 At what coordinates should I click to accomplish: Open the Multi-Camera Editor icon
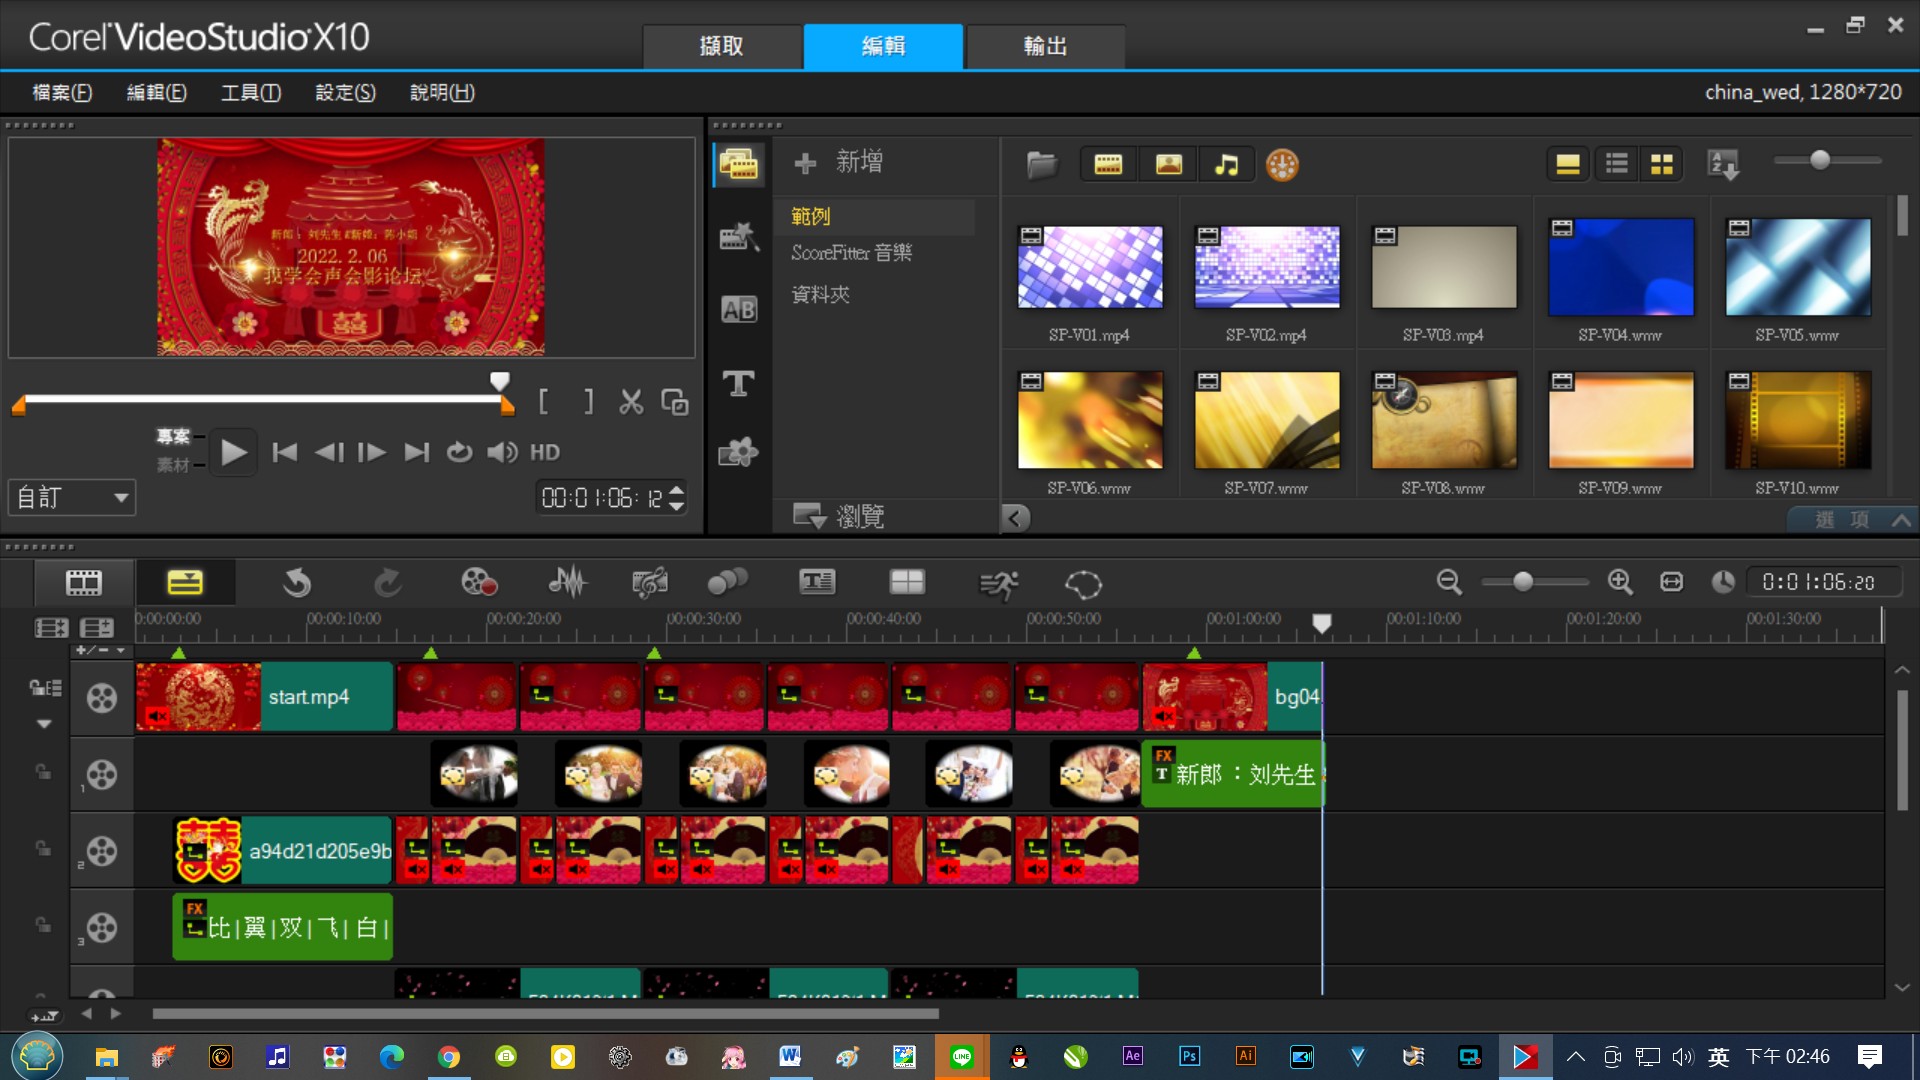point(907,583)
